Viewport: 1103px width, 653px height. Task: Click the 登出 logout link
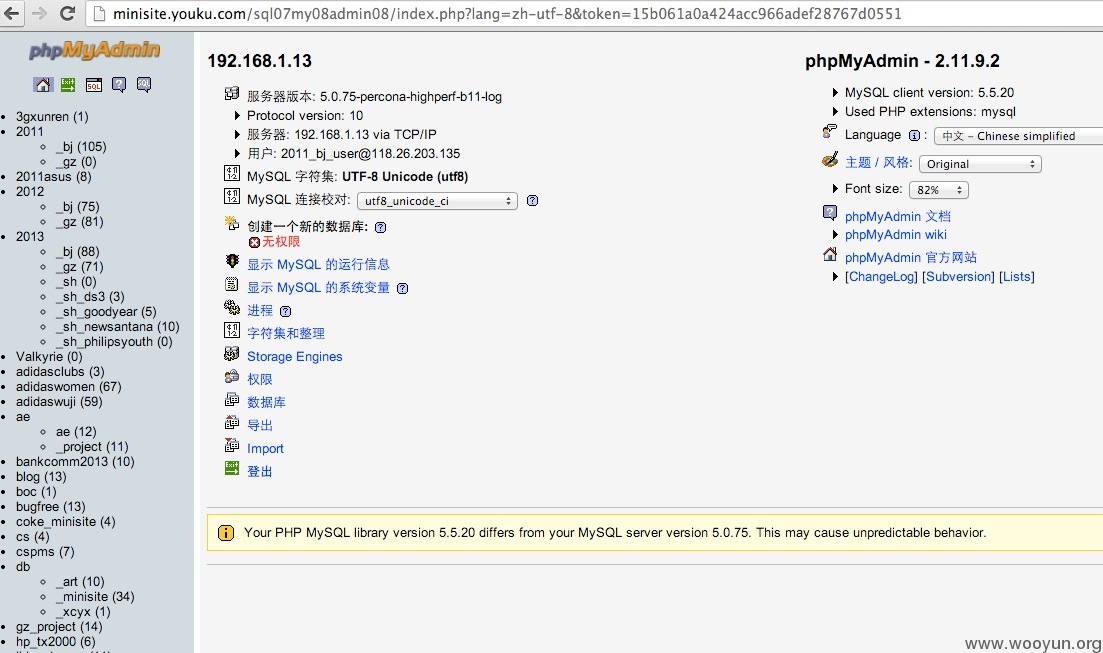click(260, 471)
